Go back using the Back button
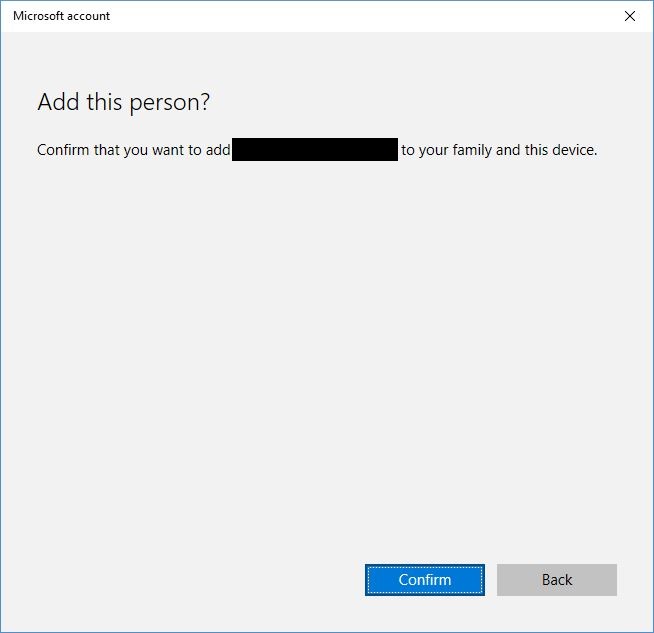 [x=556, y=580]
